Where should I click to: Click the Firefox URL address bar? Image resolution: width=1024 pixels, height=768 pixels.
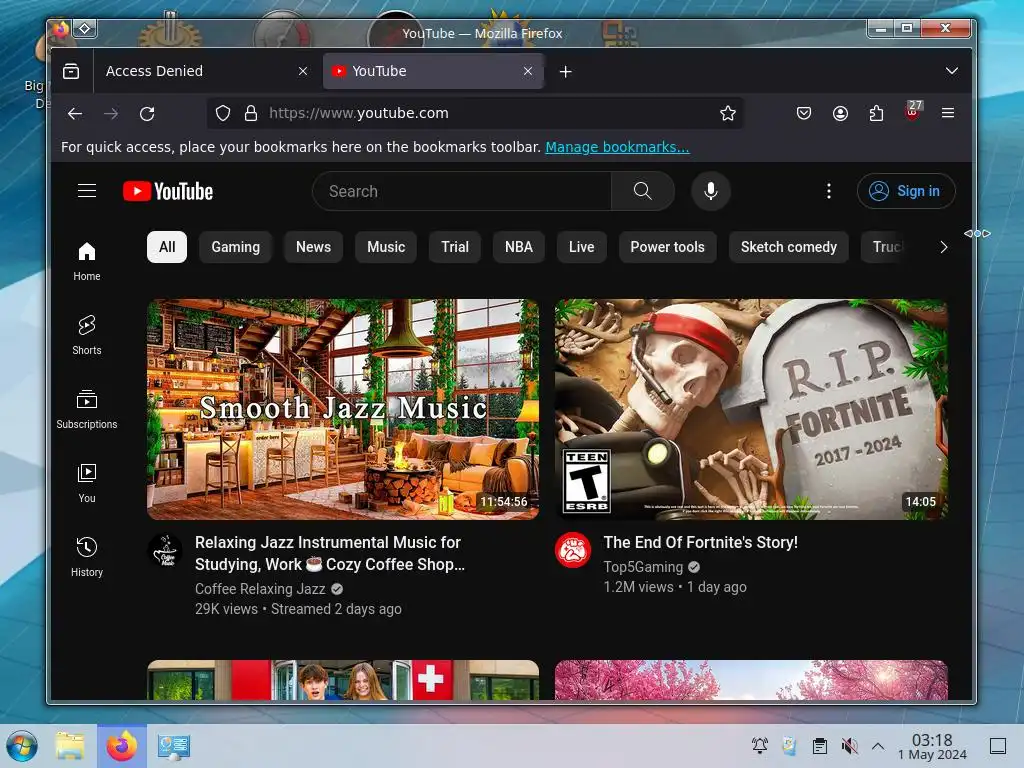tap(475, 114)
